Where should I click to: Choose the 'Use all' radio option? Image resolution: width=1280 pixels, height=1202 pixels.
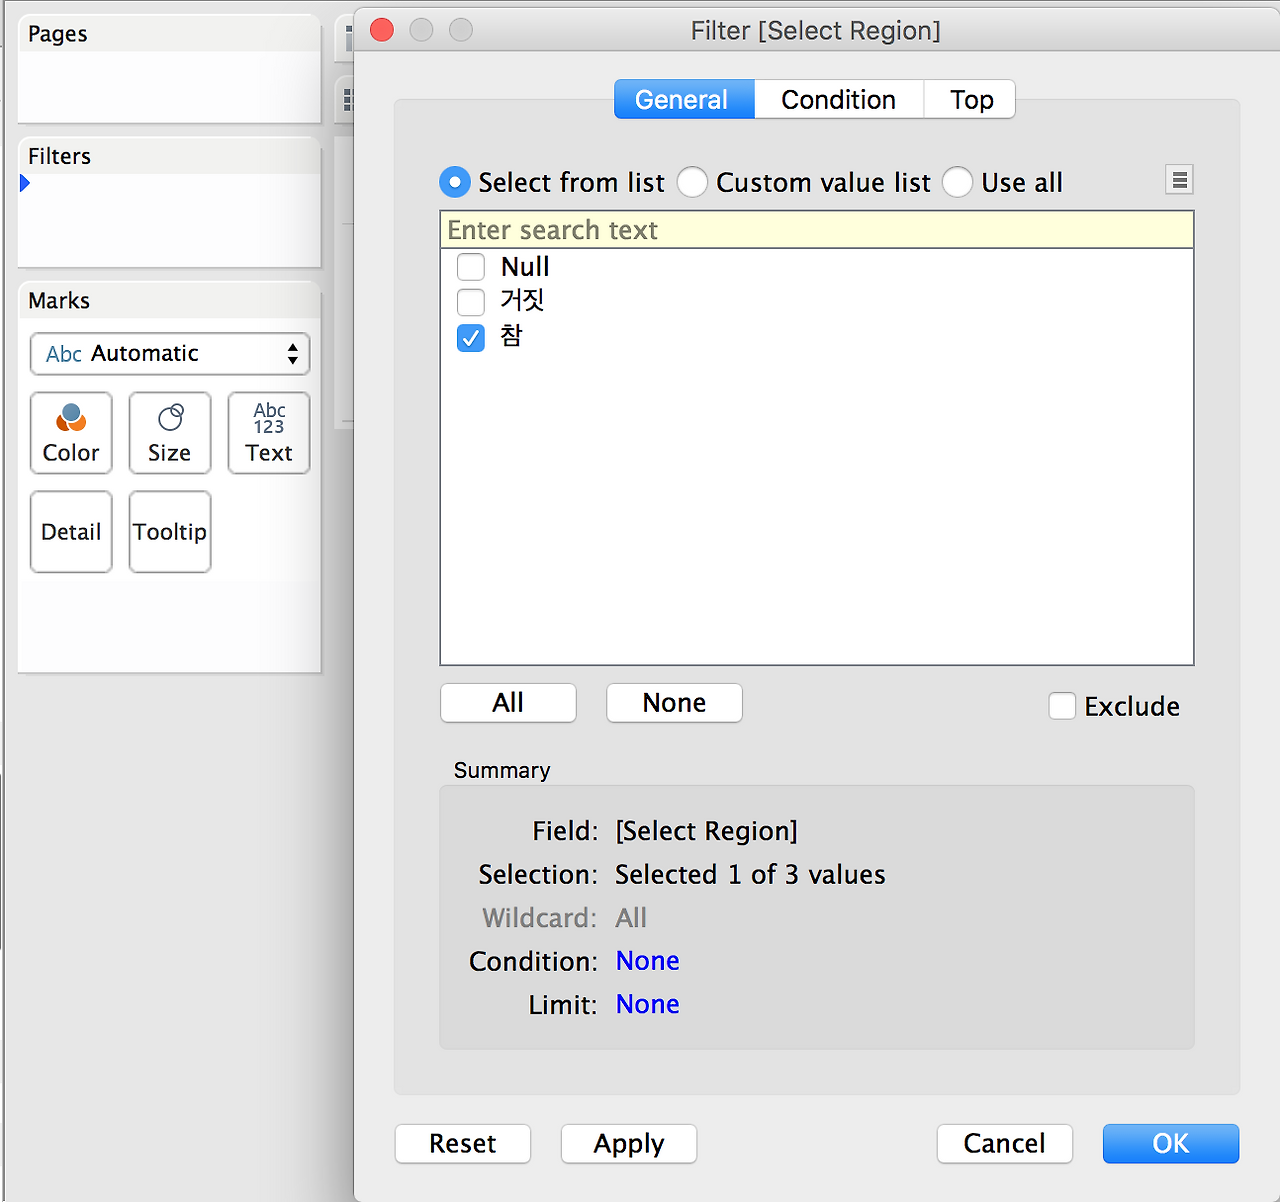coord(957,182)
